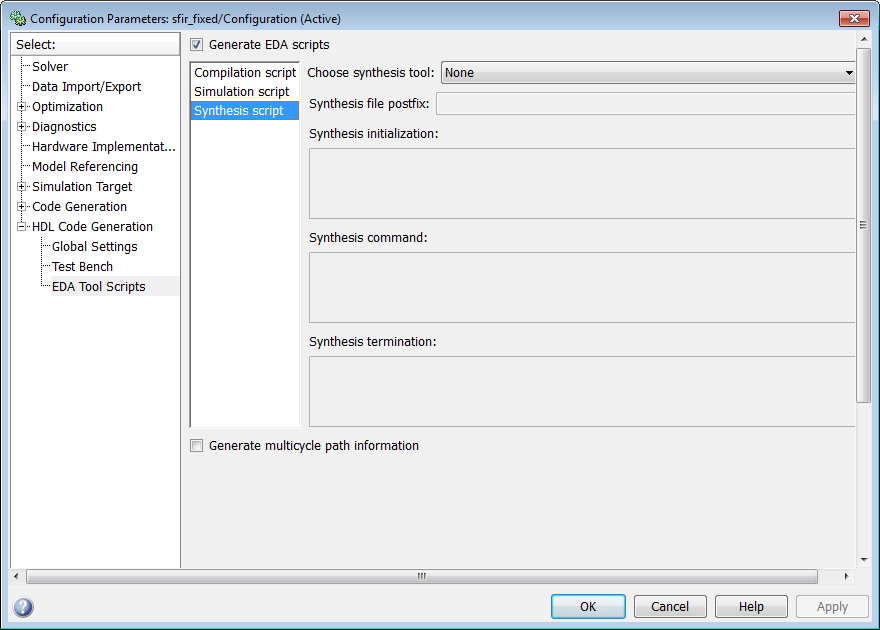Click the scroll right arrow
Screen dimensions: 880x630
click(x=846, y=576)
